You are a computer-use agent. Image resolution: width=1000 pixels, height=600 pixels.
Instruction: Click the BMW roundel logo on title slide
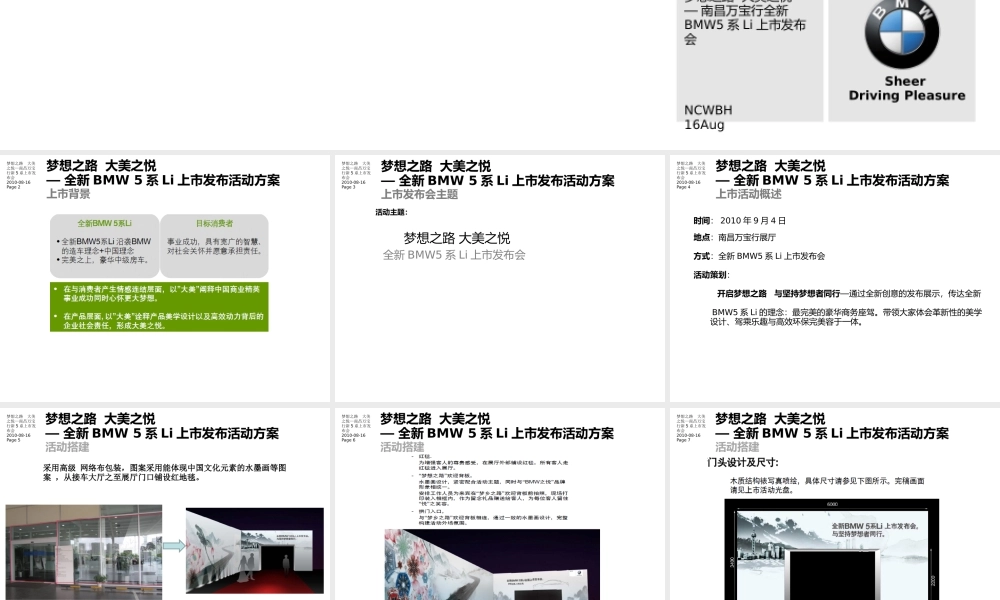pyautogui.click(x=902, y=33)
